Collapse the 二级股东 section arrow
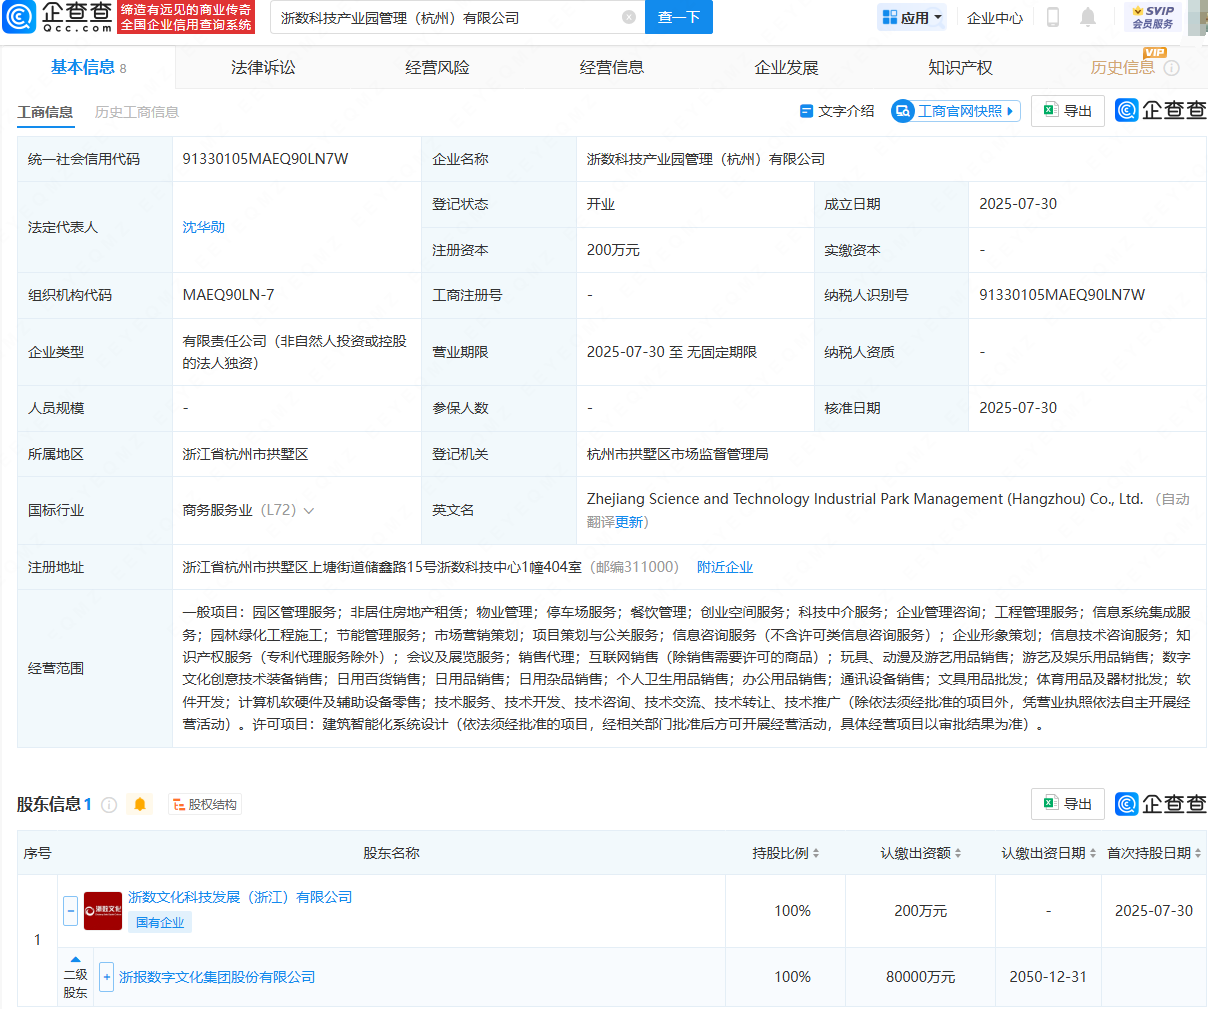 (x=75, y=960)
